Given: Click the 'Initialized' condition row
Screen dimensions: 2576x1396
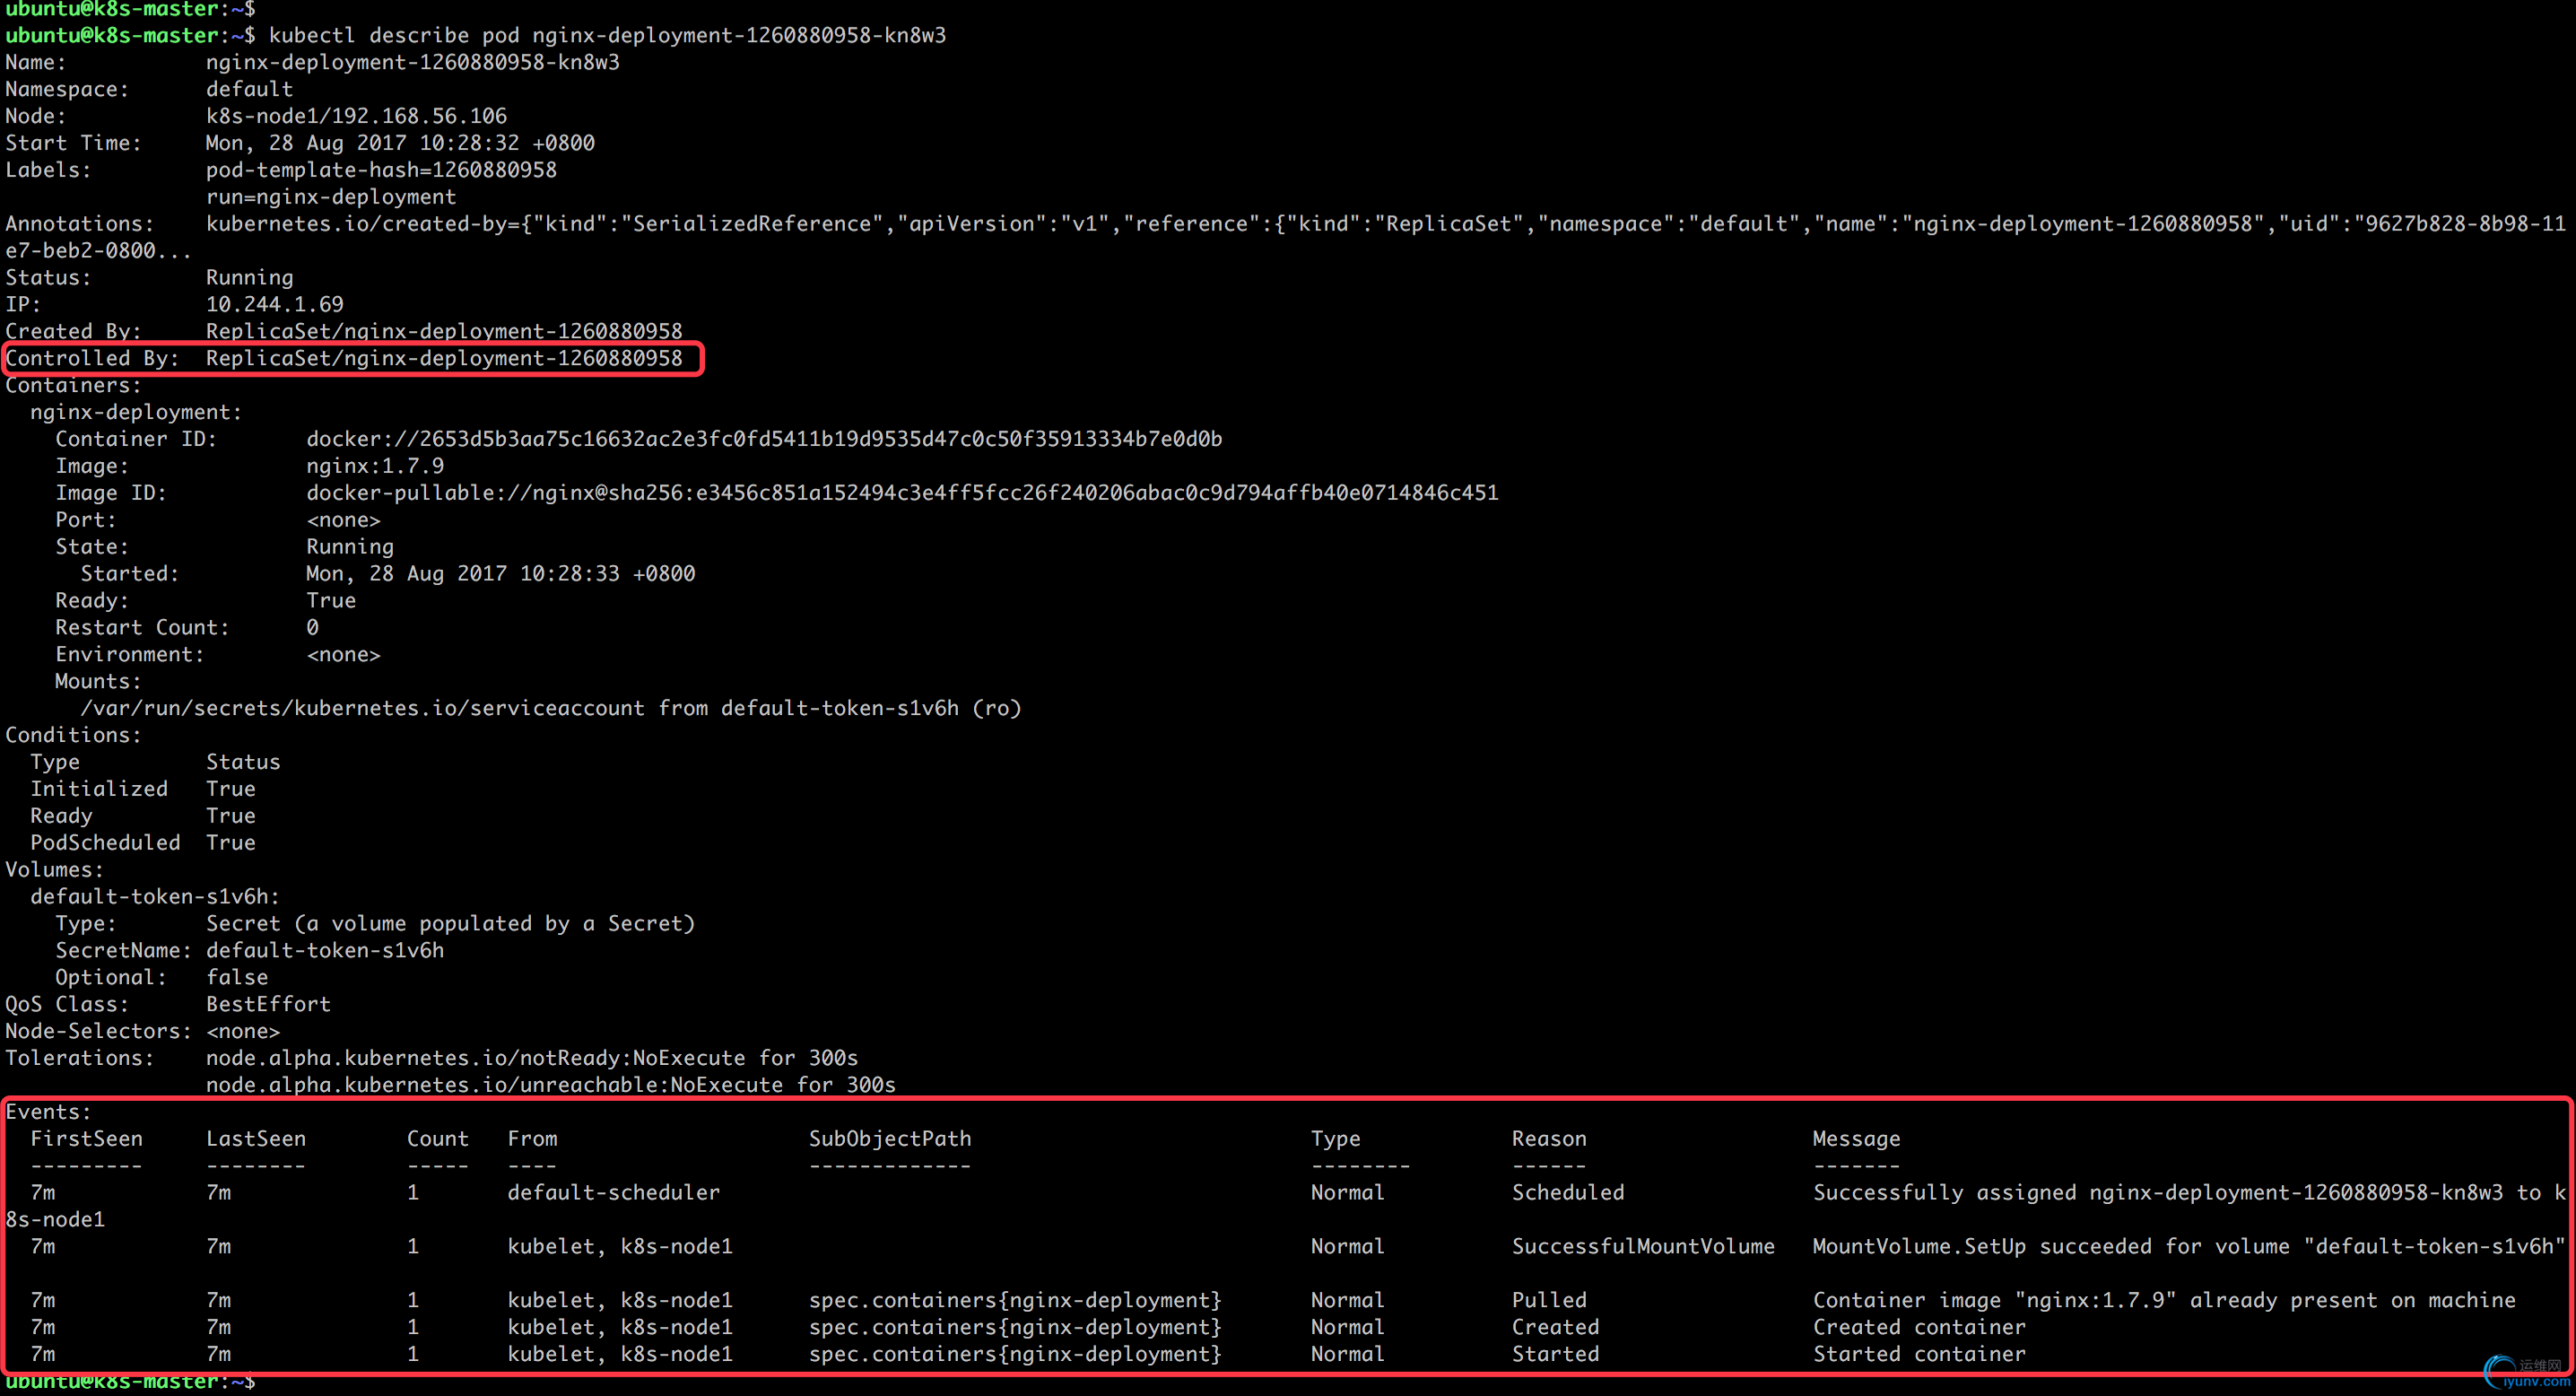Looking at the screenshot, I should (x=143, y=789).
